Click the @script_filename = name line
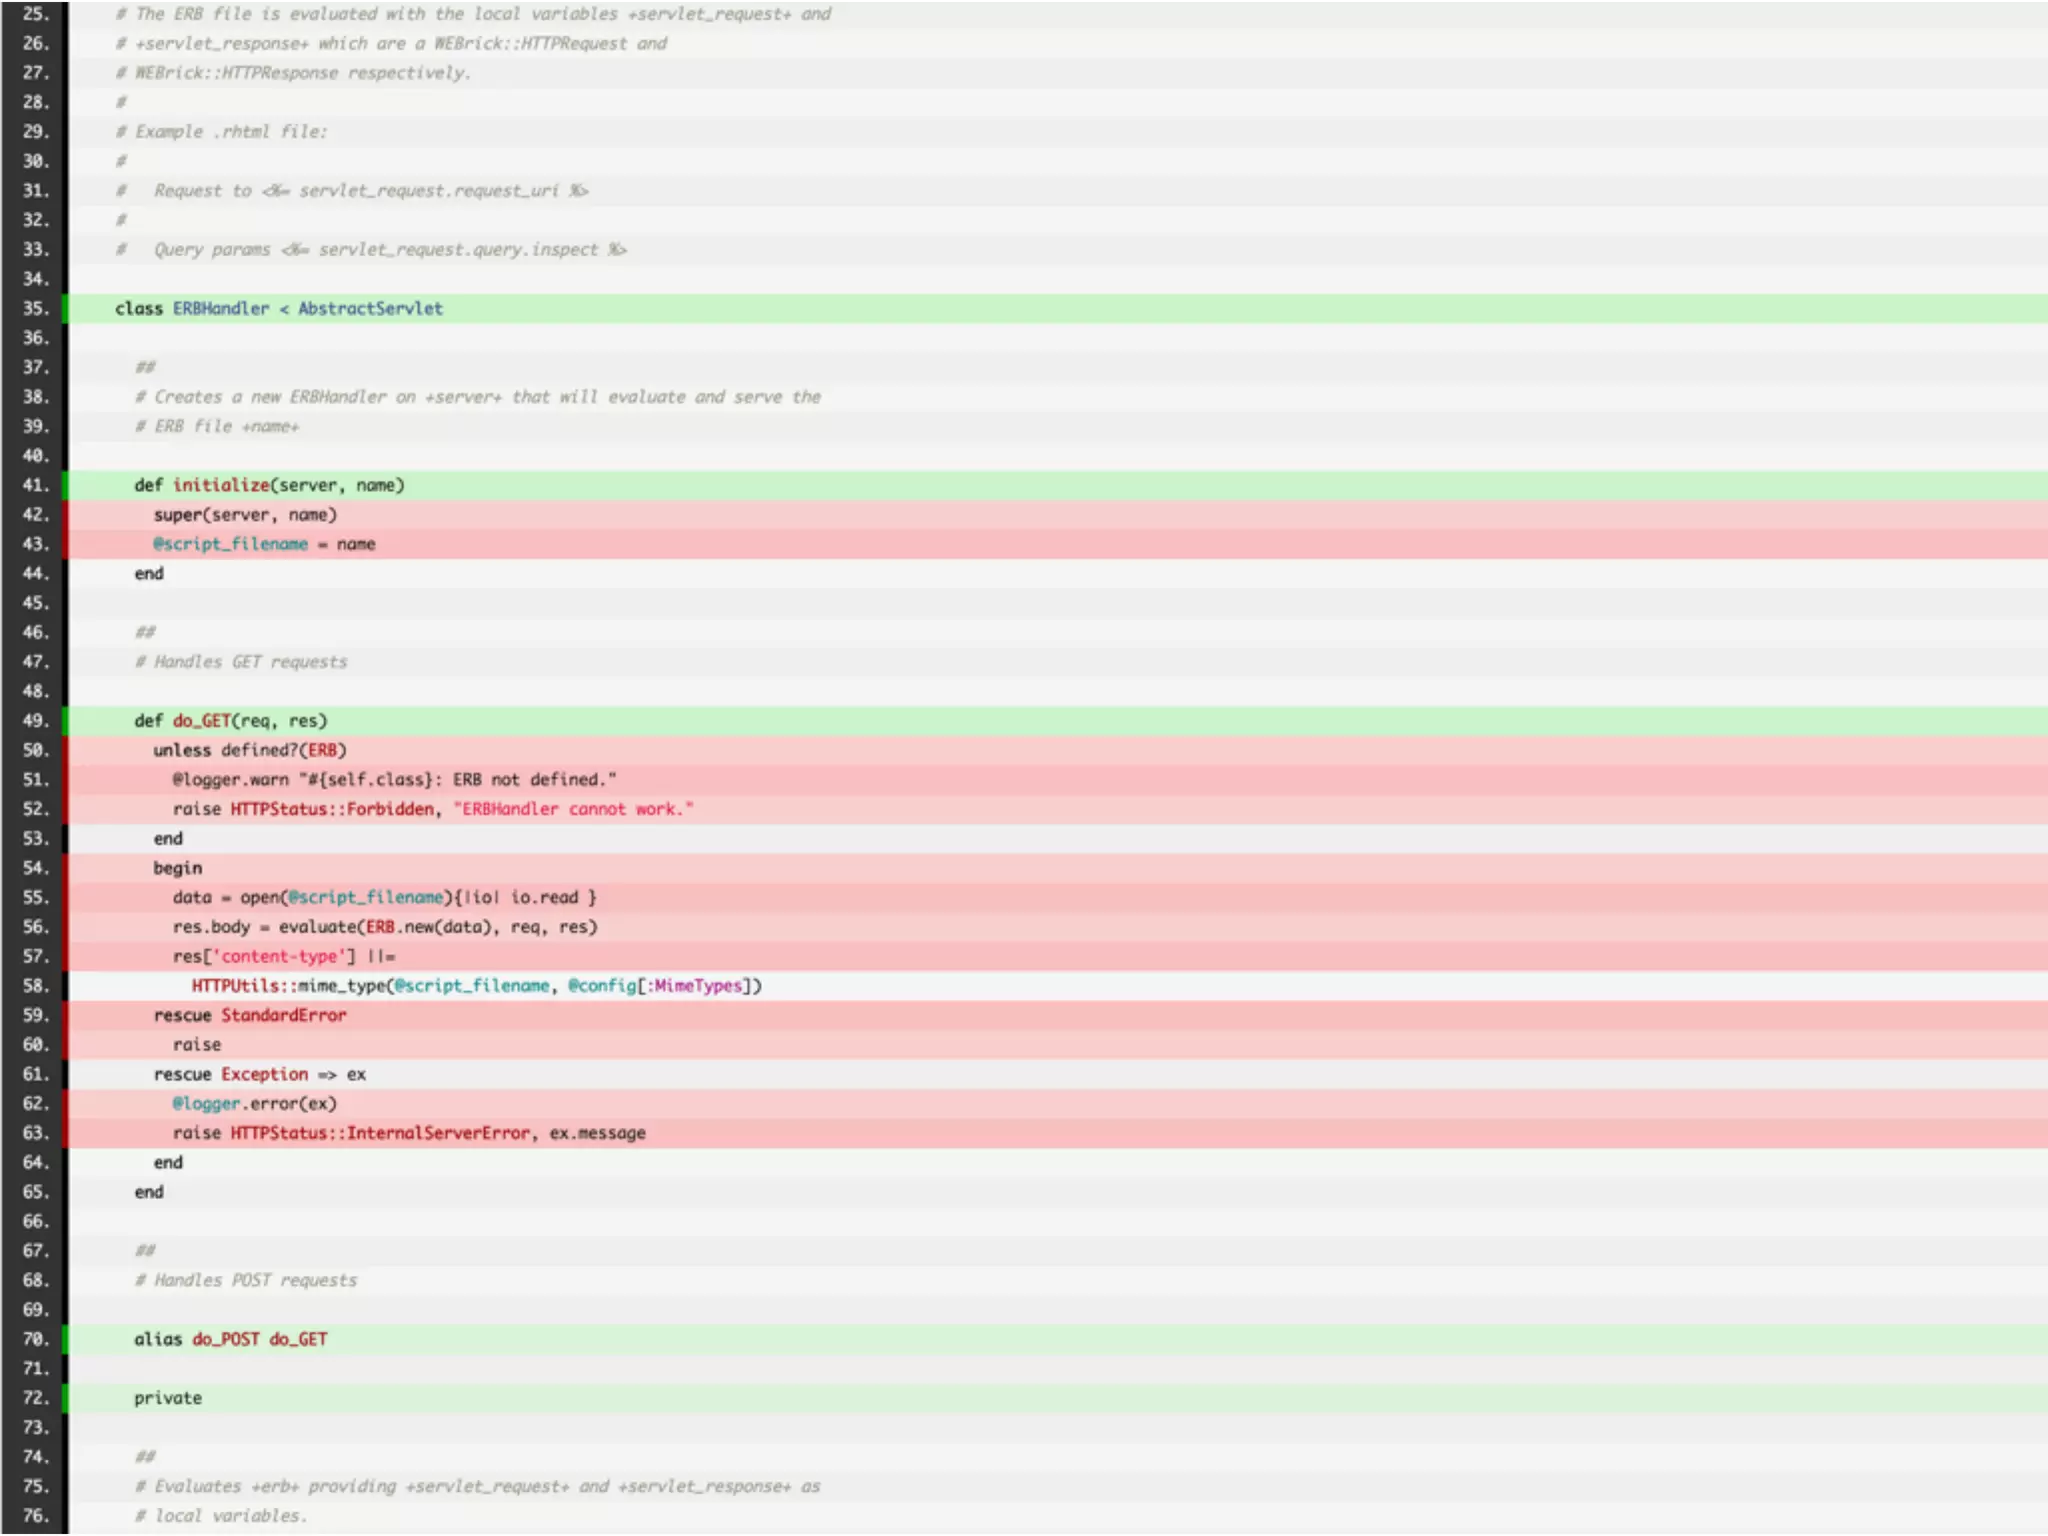 (264, 544)
